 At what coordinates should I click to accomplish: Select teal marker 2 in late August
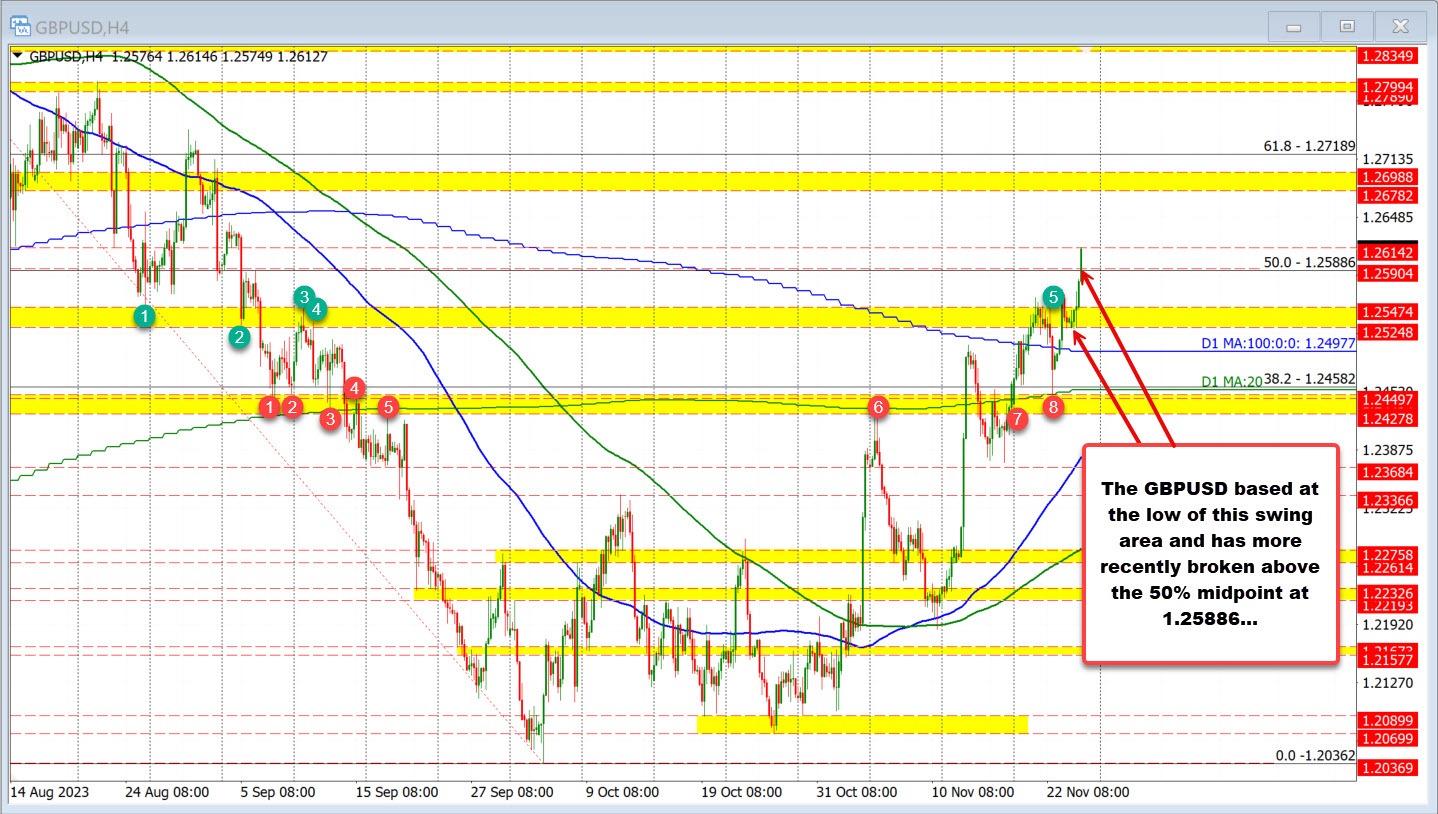(238, 338)
